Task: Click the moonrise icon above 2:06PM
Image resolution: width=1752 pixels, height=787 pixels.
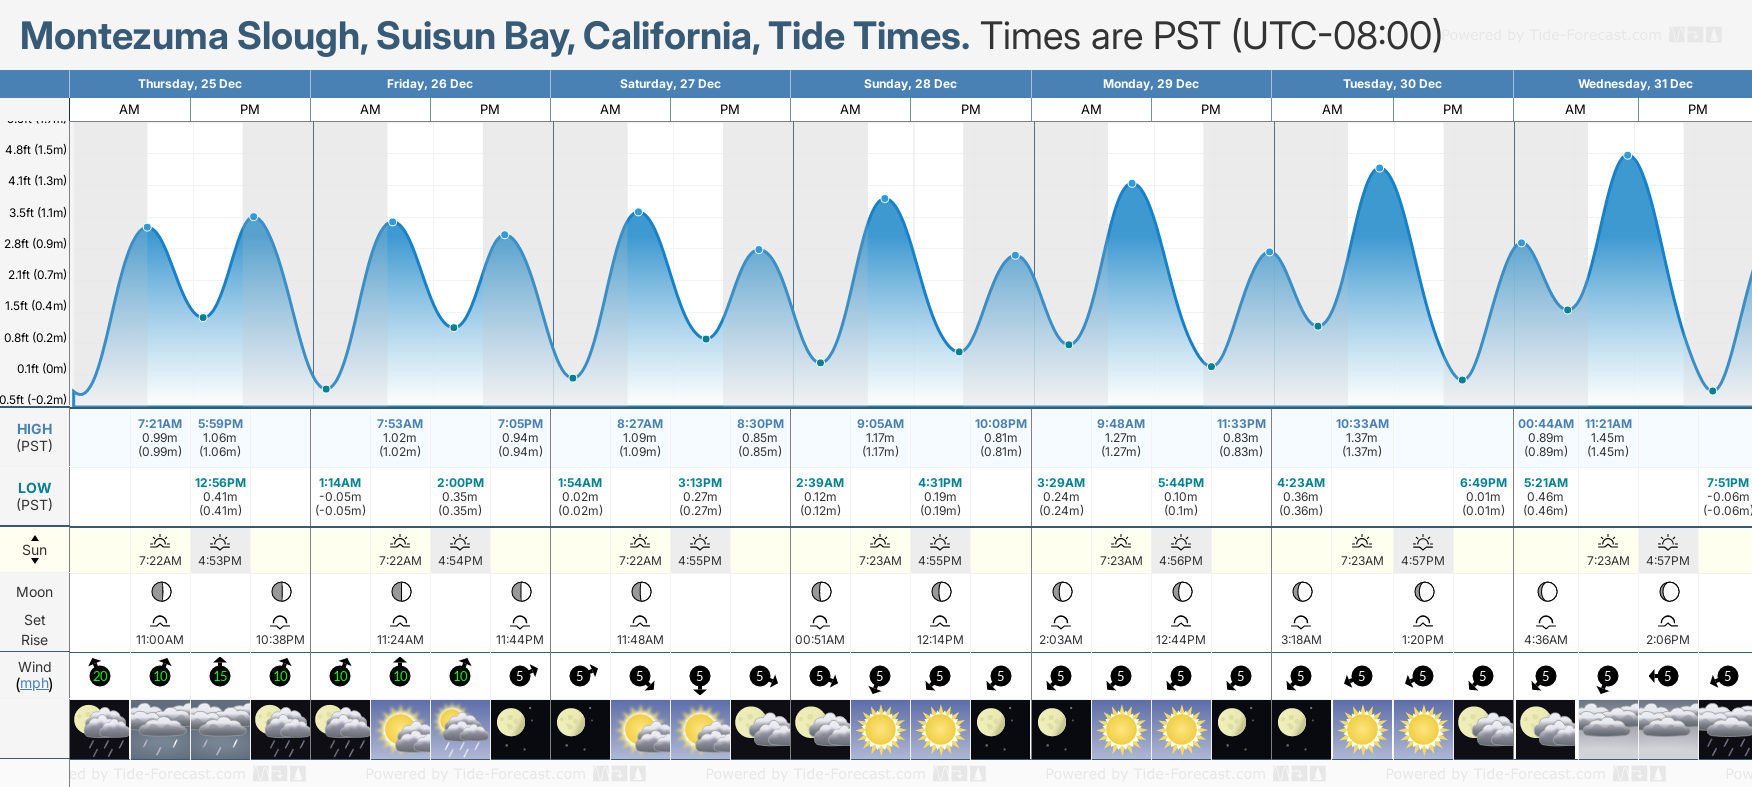Action: [x=1668, y=621]
